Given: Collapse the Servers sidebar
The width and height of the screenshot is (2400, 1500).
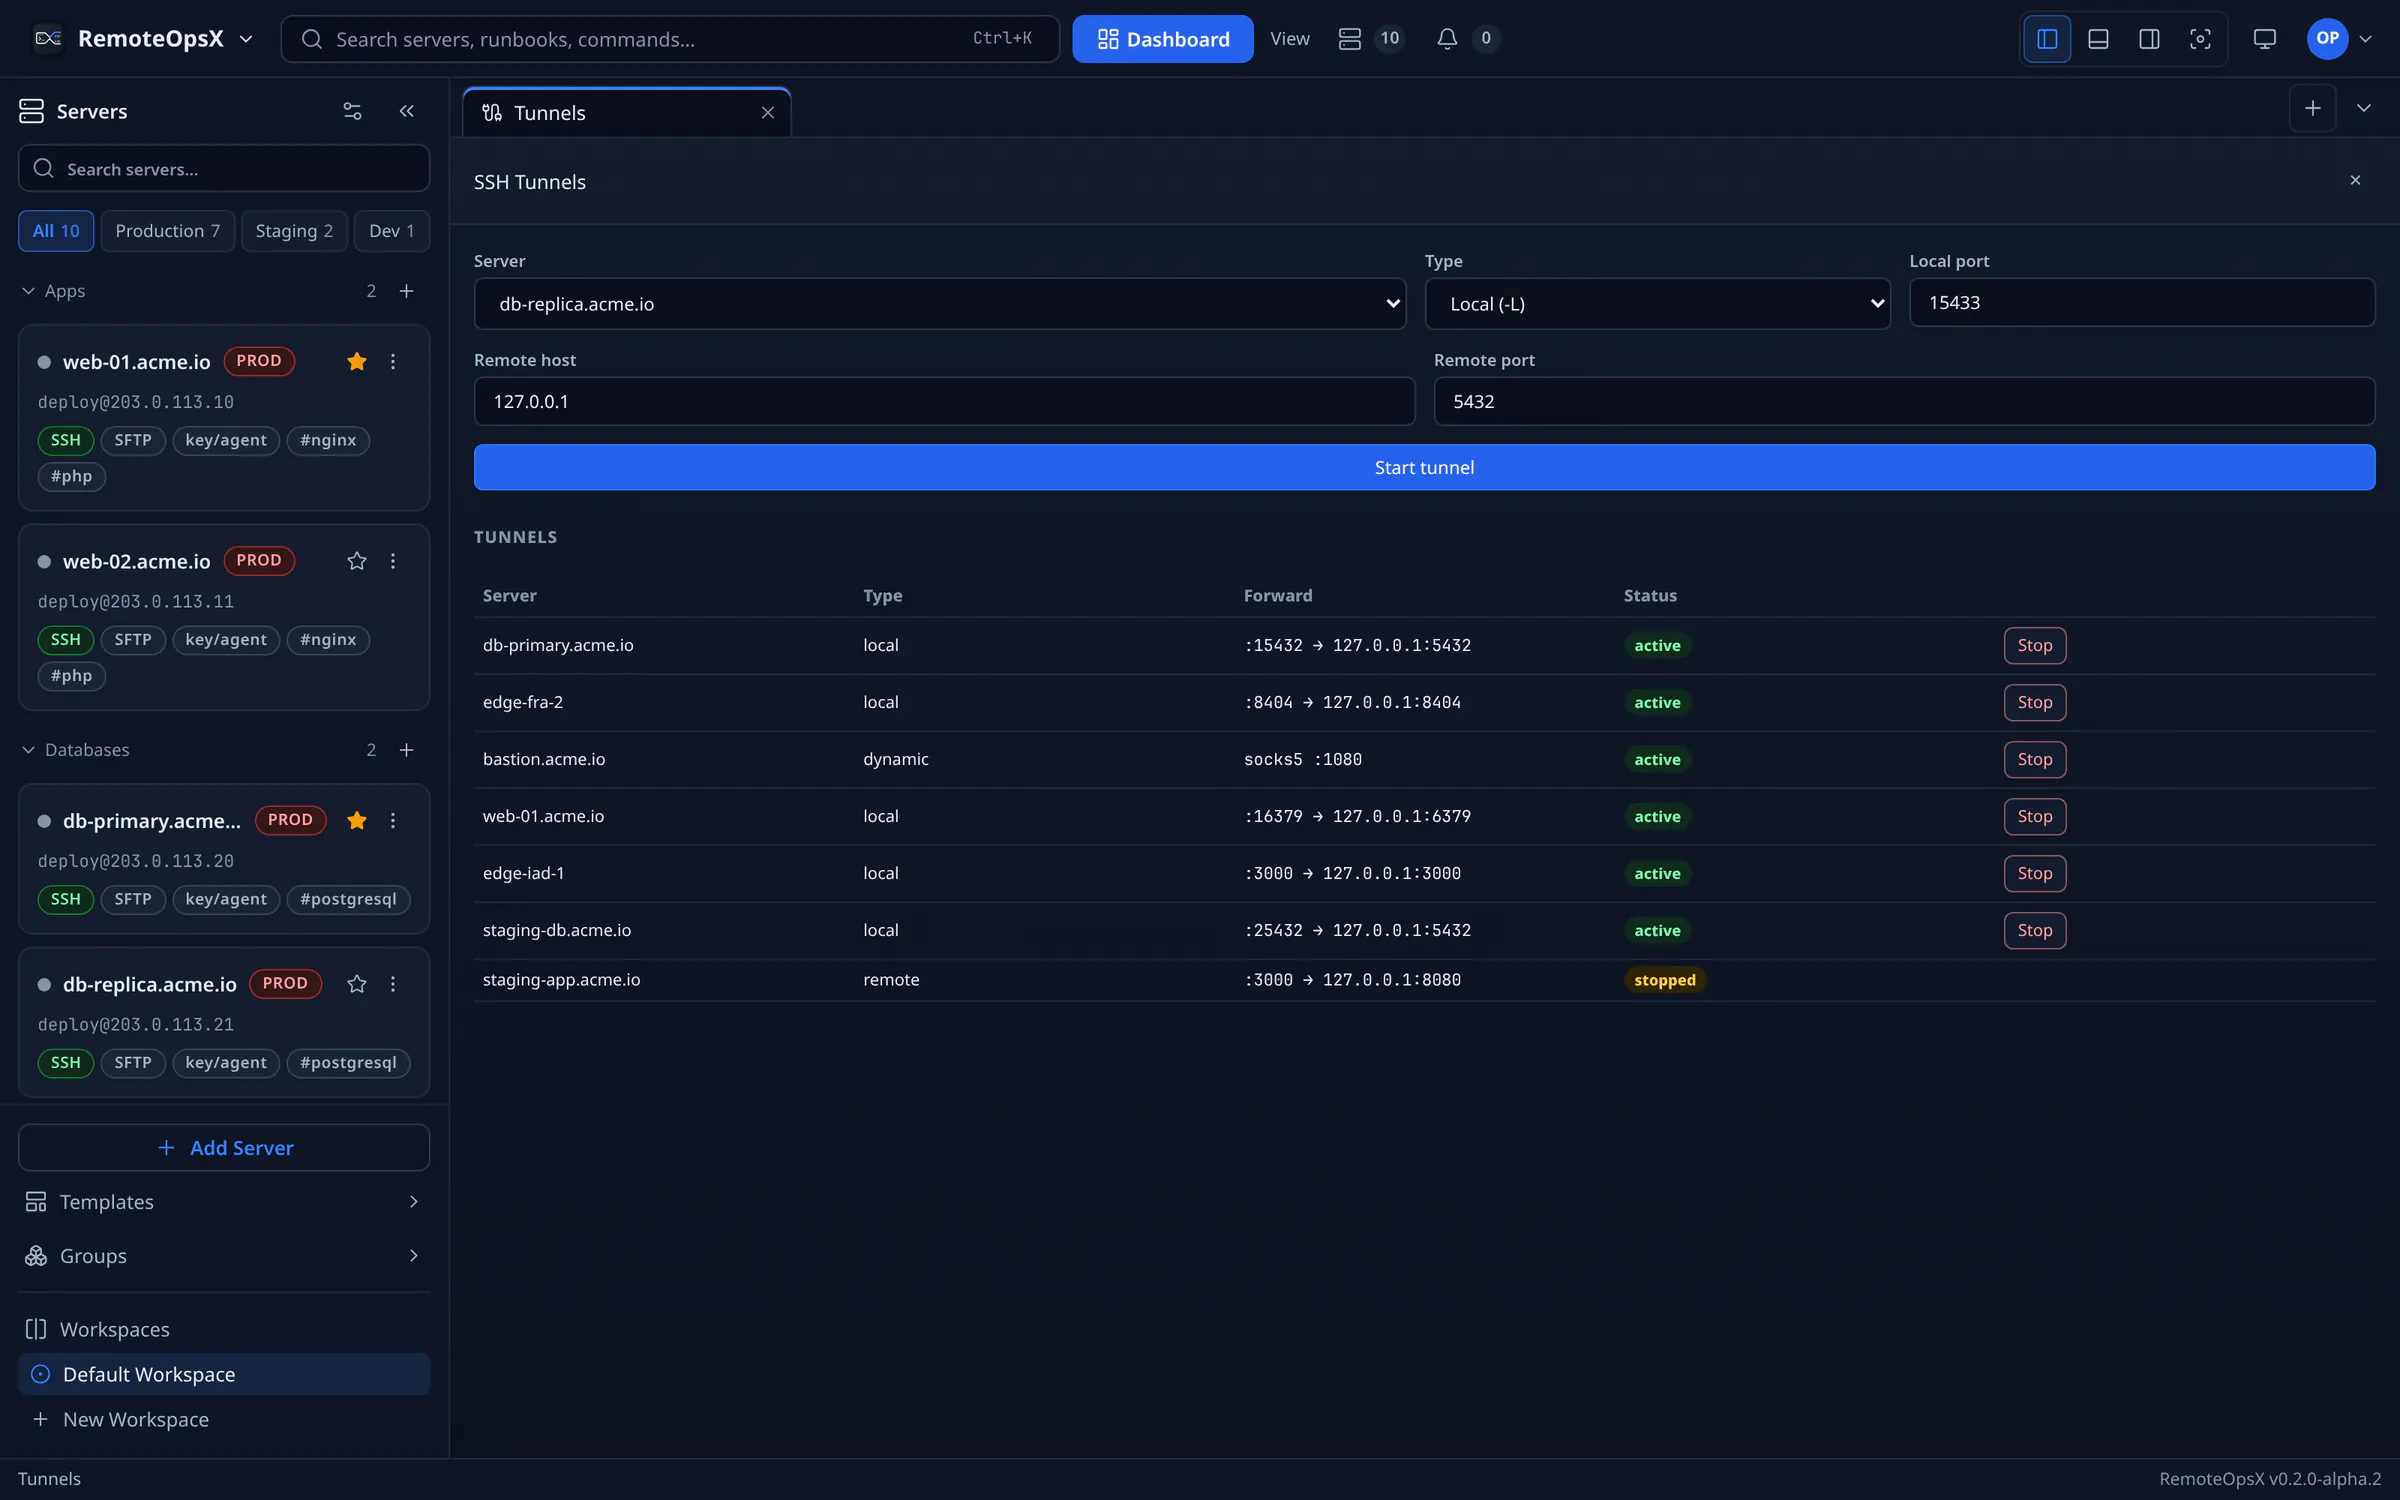Looking at the screenshot, I should pyautogui.click(x=406, y=111).
